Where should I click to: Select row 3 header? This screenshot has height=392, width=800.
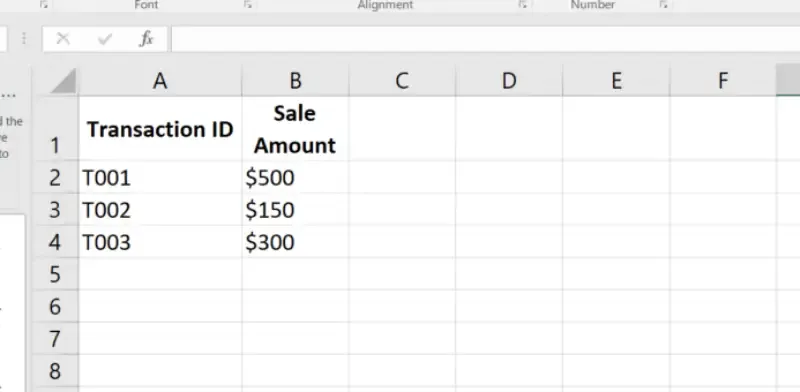point(55,209)
